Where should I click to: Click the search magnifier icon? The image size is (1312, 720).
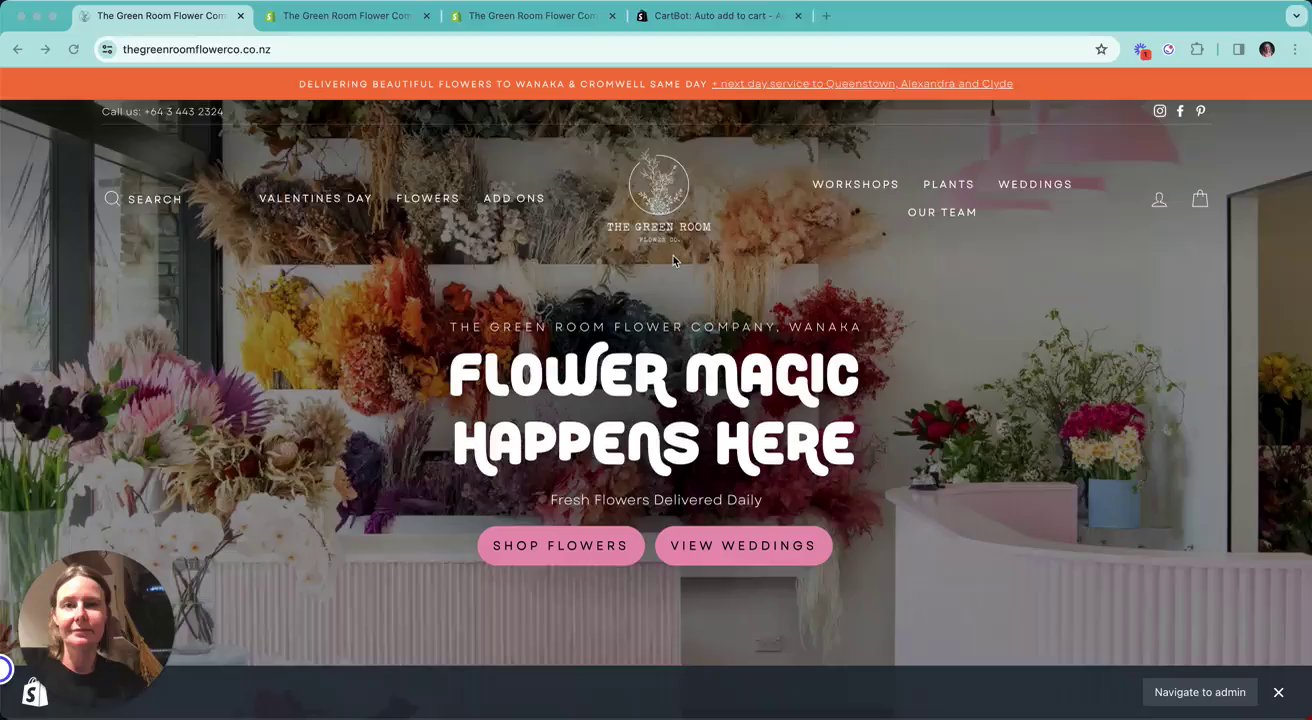tap(112, 198)
